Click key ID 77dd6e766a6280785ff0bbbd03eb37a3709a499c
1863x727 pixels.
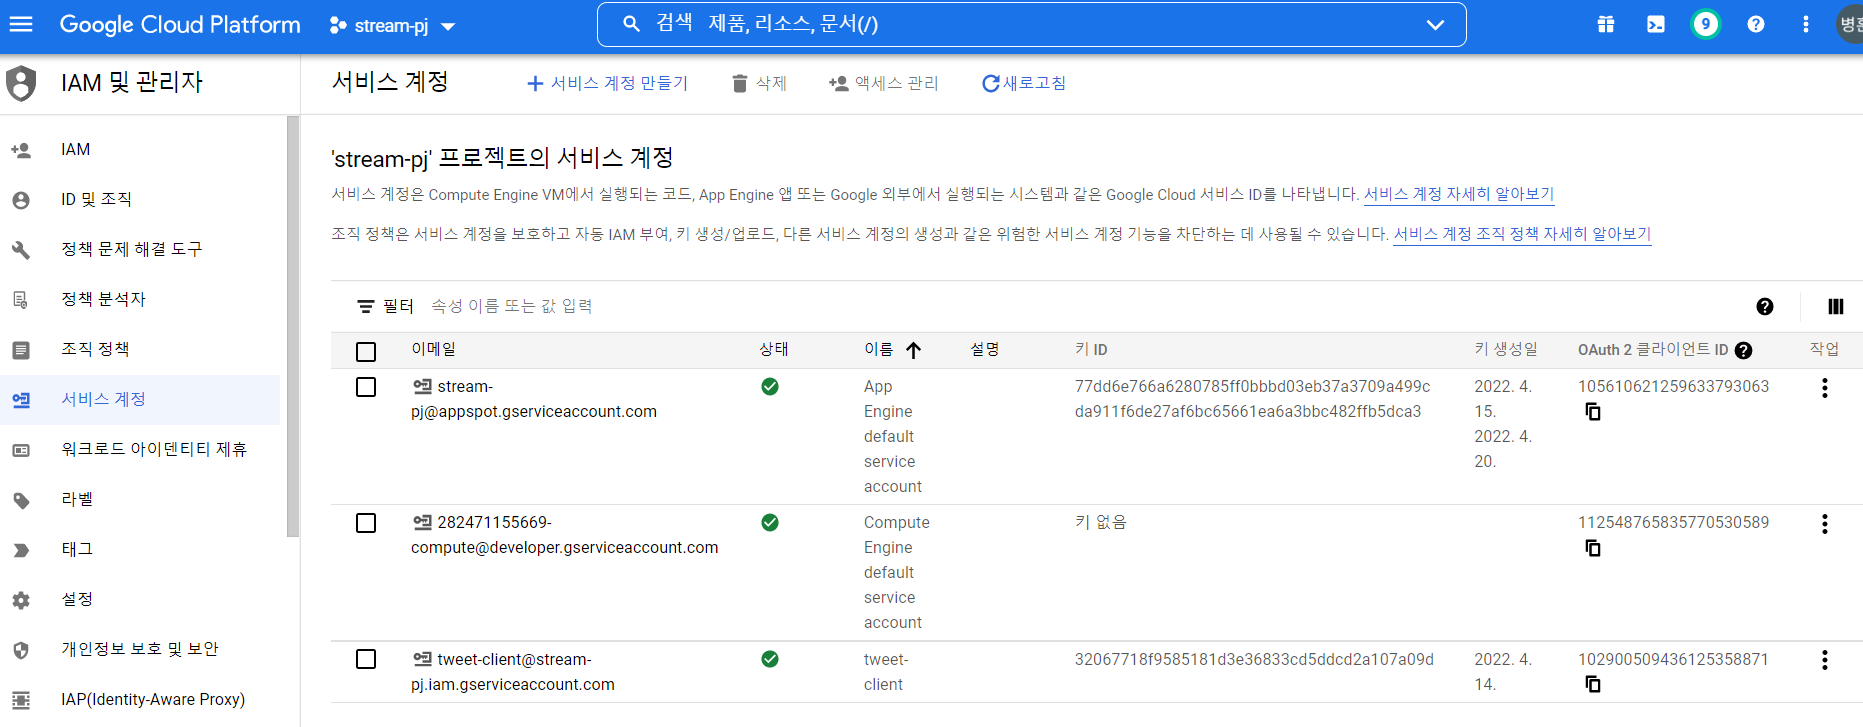coord(1252,386)
